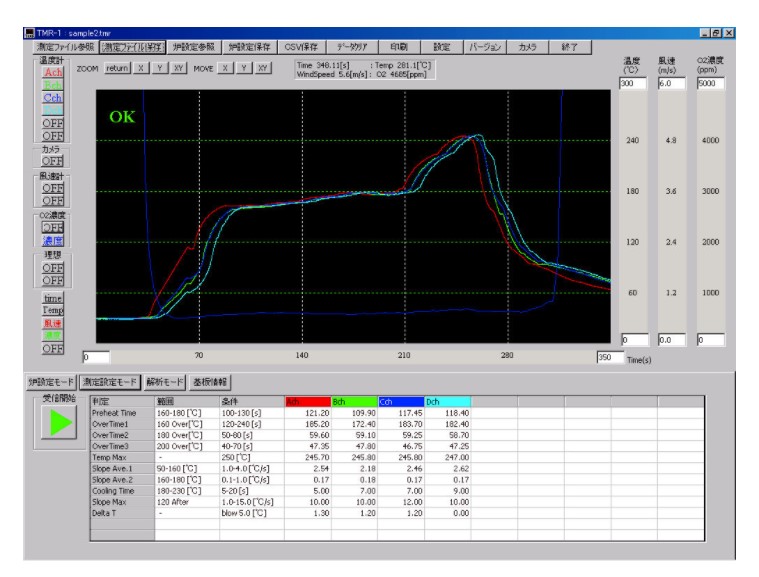
Task: Toggle the green 濃度 display button below 風速
Action: (53, 335)
